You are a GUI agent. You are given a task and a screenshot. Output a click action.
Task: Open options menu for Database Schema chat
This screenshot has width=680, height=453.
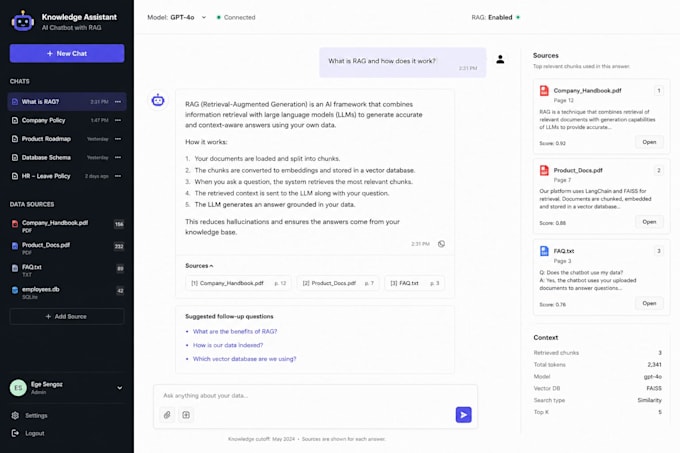tap(118, 157)
